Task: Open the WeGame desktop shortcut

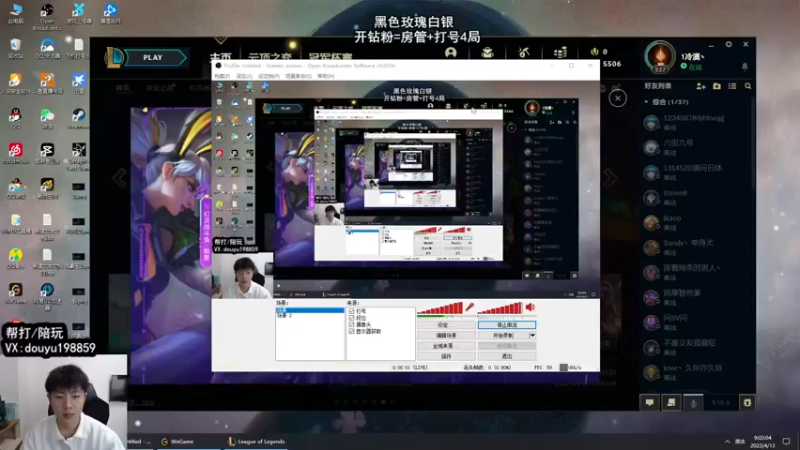Action: [15, 293]
